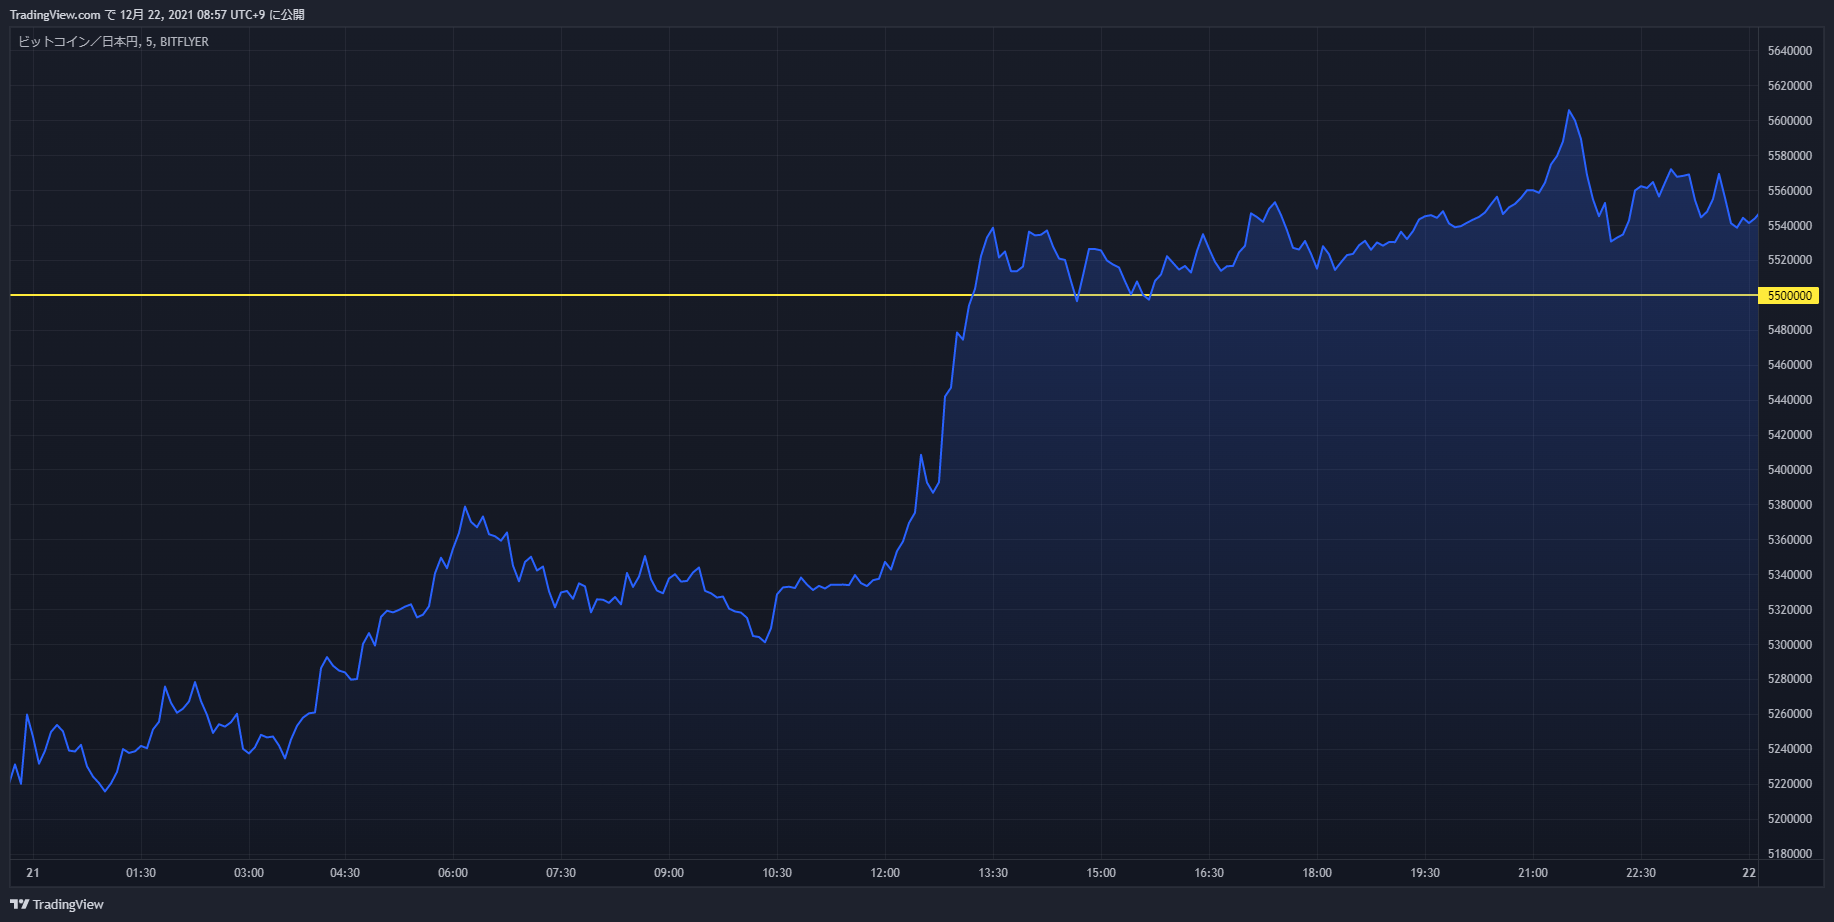Click the 5520000 price axis label
1834x922 pixels.
[x=1790, y=260]
